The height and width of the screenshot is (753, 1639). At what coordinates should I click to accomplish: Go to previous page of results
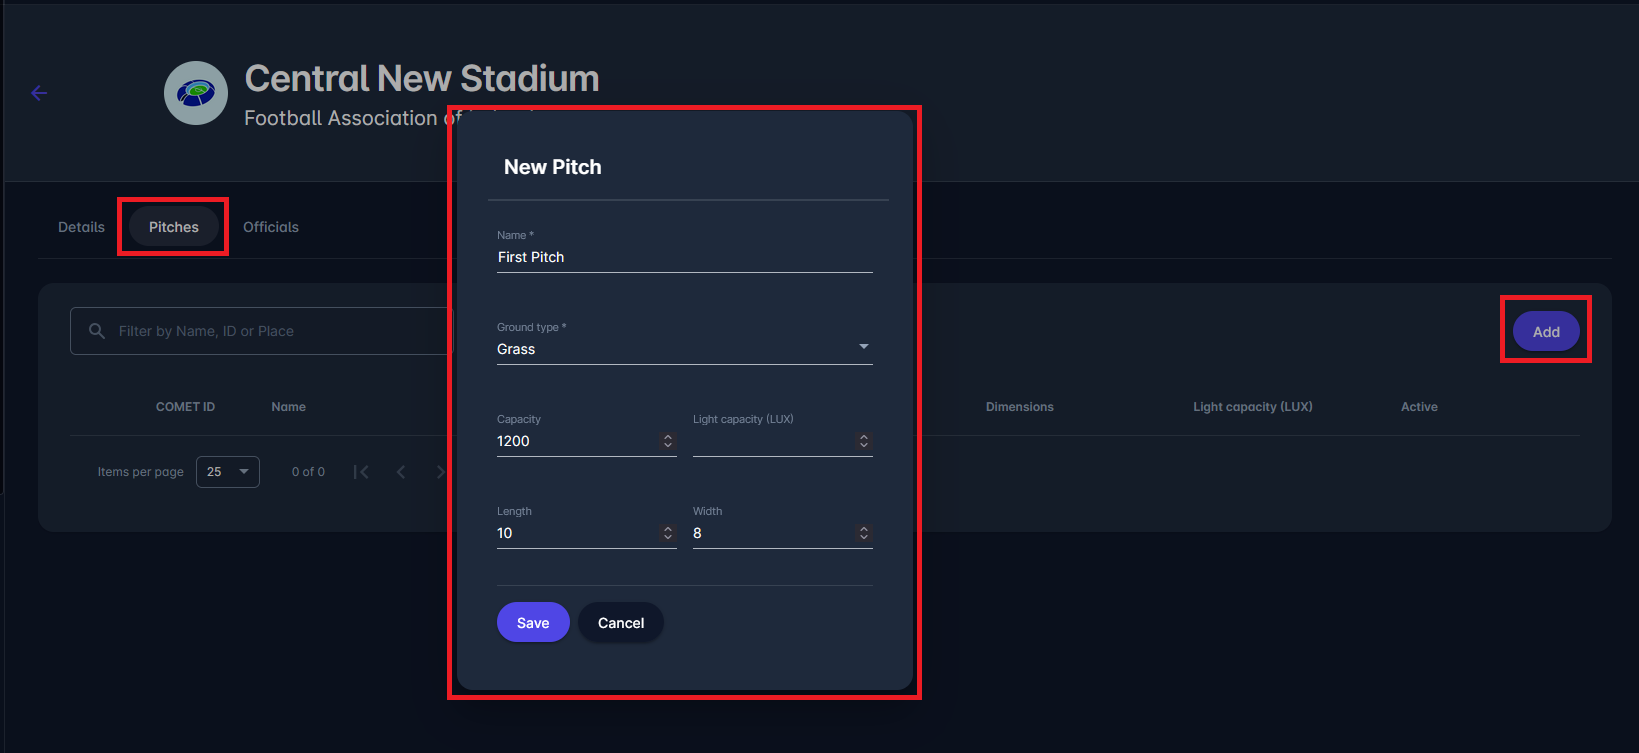click(x=401, y=472)
